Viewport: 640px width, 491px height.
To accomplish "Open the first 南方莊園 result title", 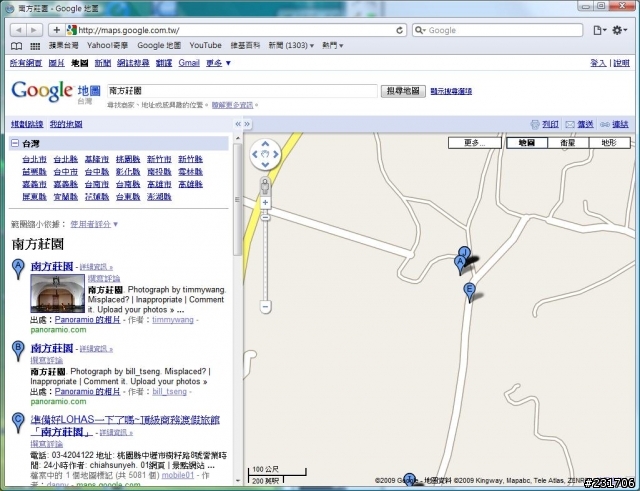I will [52, 267].
